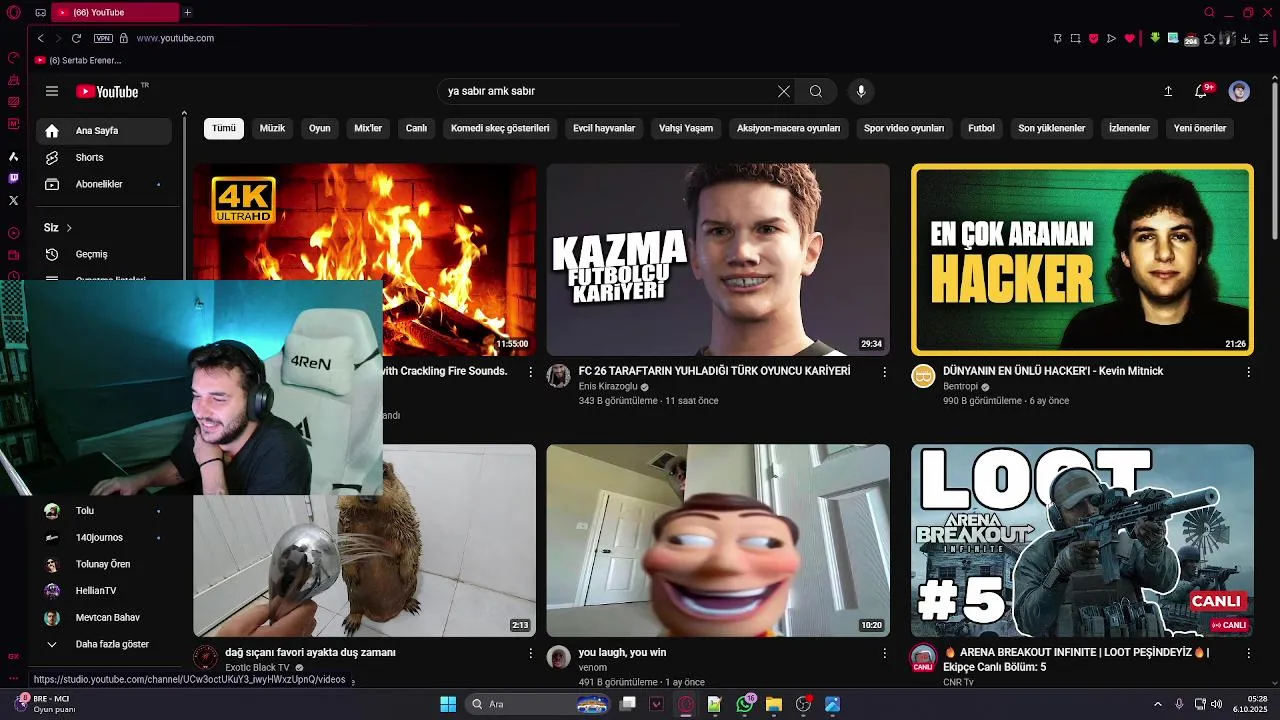Viewport: 1280px width, 720px height.
Task: Start voice search with microphone icon
Action: 861,91
